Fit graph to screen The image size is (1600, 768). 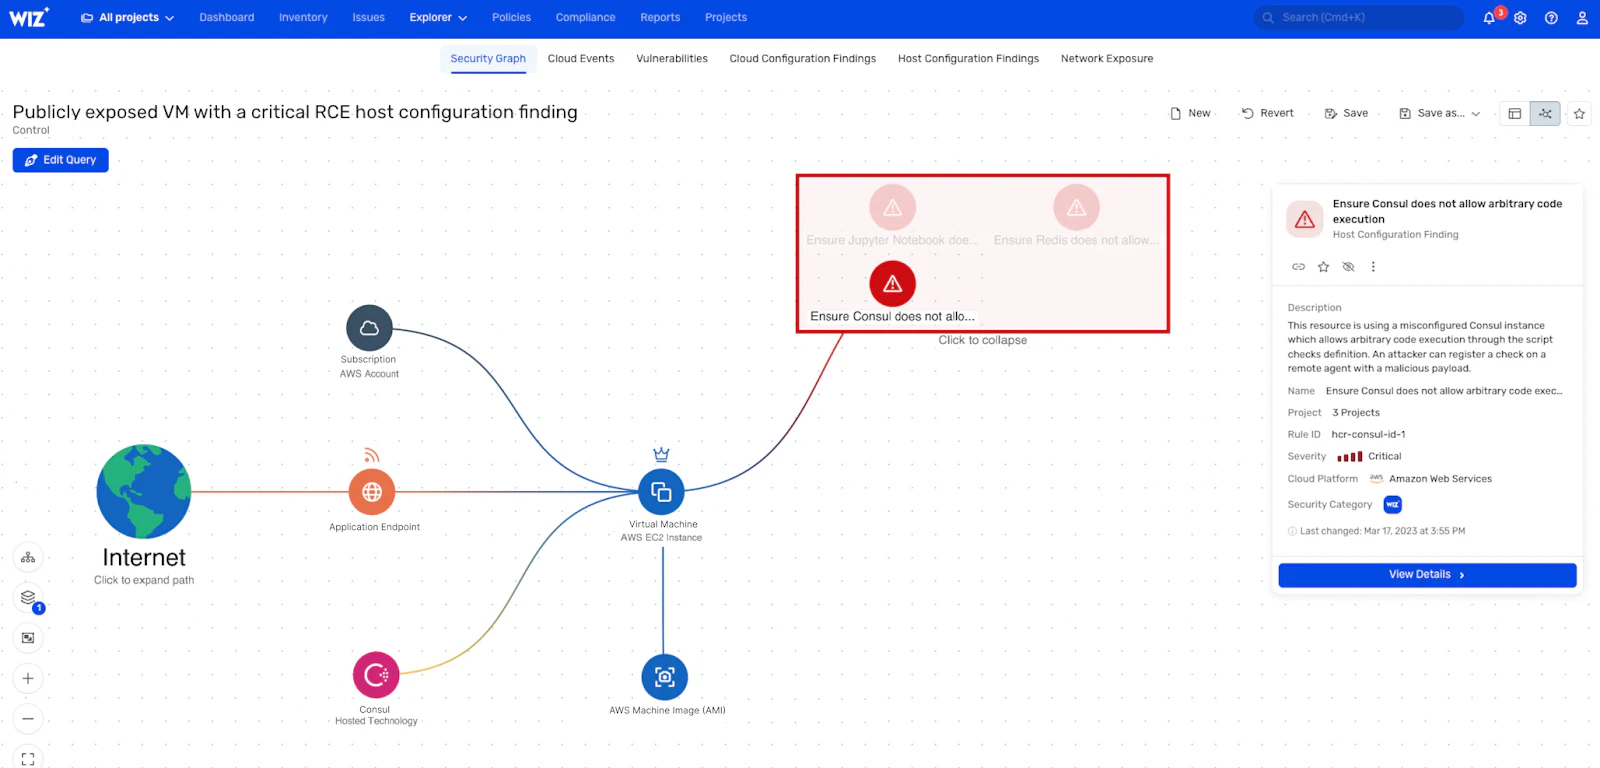28,759
